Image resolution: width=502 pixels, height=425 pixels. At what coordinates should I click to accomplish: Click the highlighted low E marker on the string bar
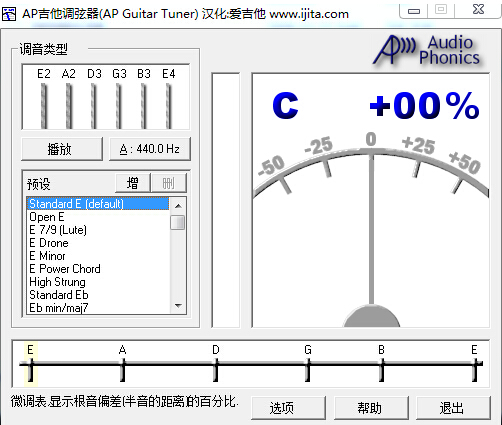[x=30, y=364]
